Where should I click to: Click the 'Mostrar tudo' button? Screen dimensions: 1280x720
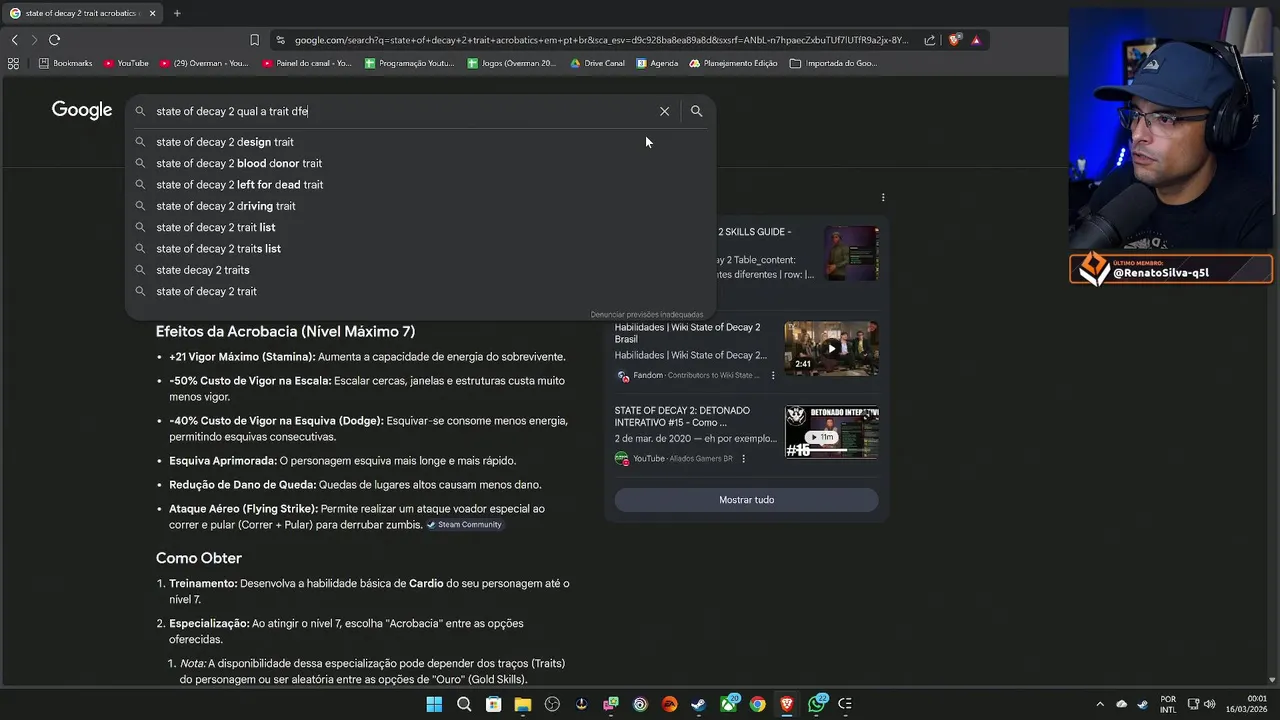point(746,500)
